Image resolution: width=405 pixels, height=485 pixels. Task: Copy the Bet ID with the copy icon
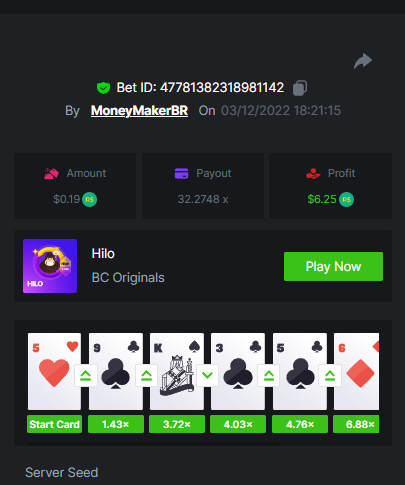pos(300,88)
